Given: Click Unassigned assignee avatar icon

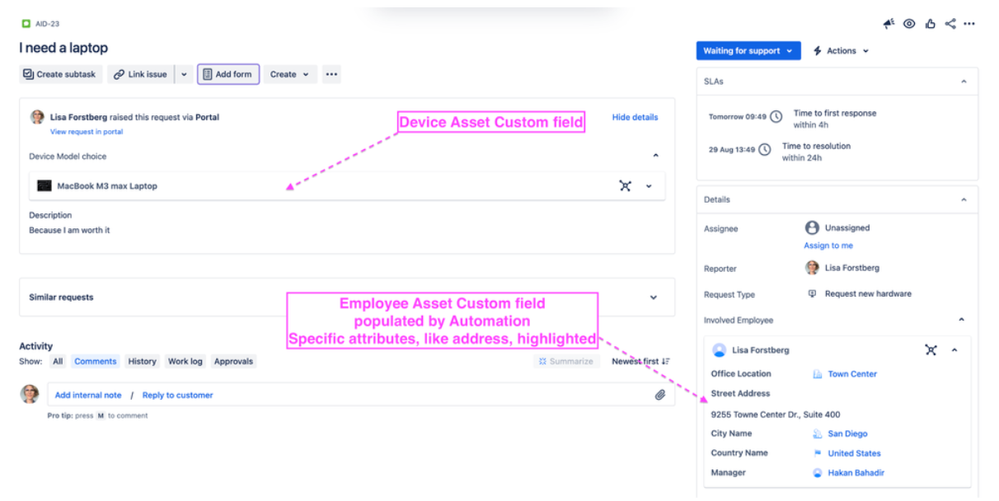Looking at the screenshot, I should tap(812, 228).
